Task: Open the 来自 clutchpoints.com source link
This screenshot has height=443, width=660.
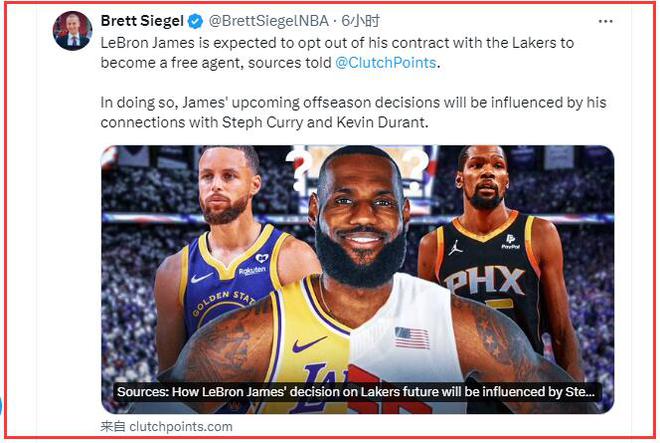Action: (x=167, y=426)
